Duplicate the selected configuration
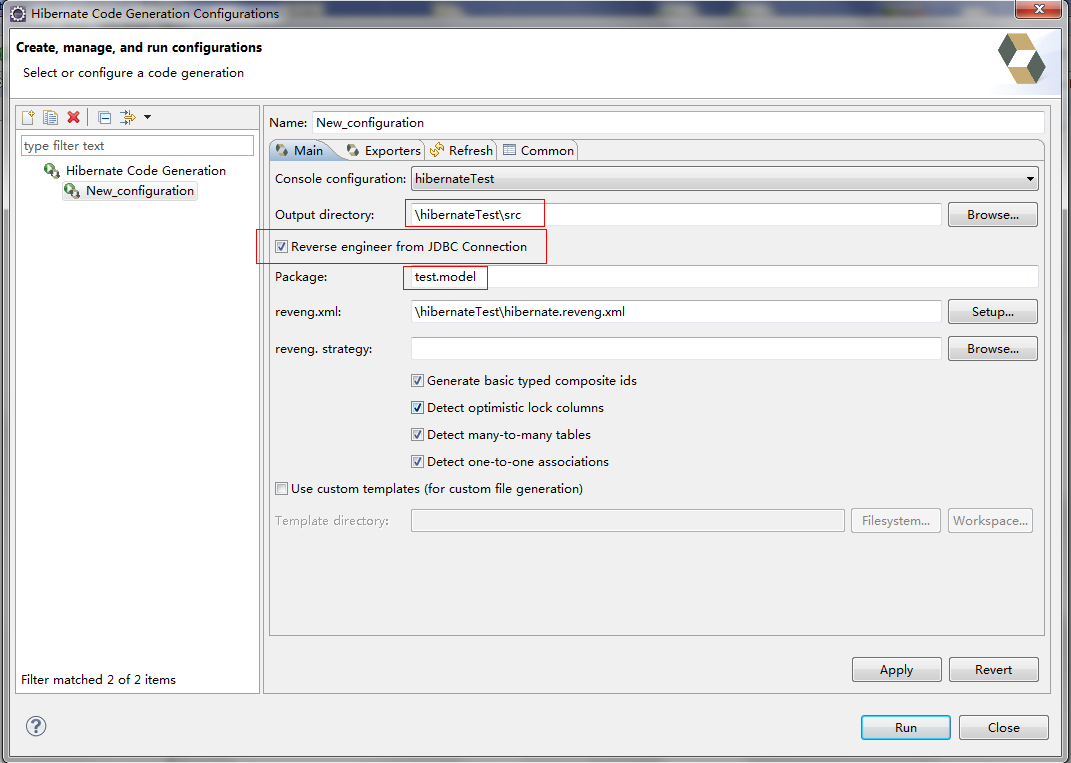 [50, 117]
